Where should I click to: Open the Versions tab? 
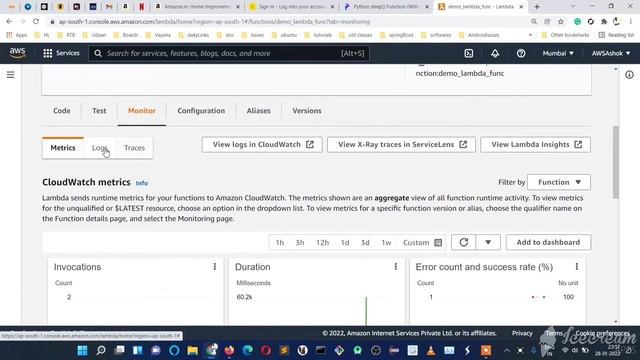coord(307,111)
